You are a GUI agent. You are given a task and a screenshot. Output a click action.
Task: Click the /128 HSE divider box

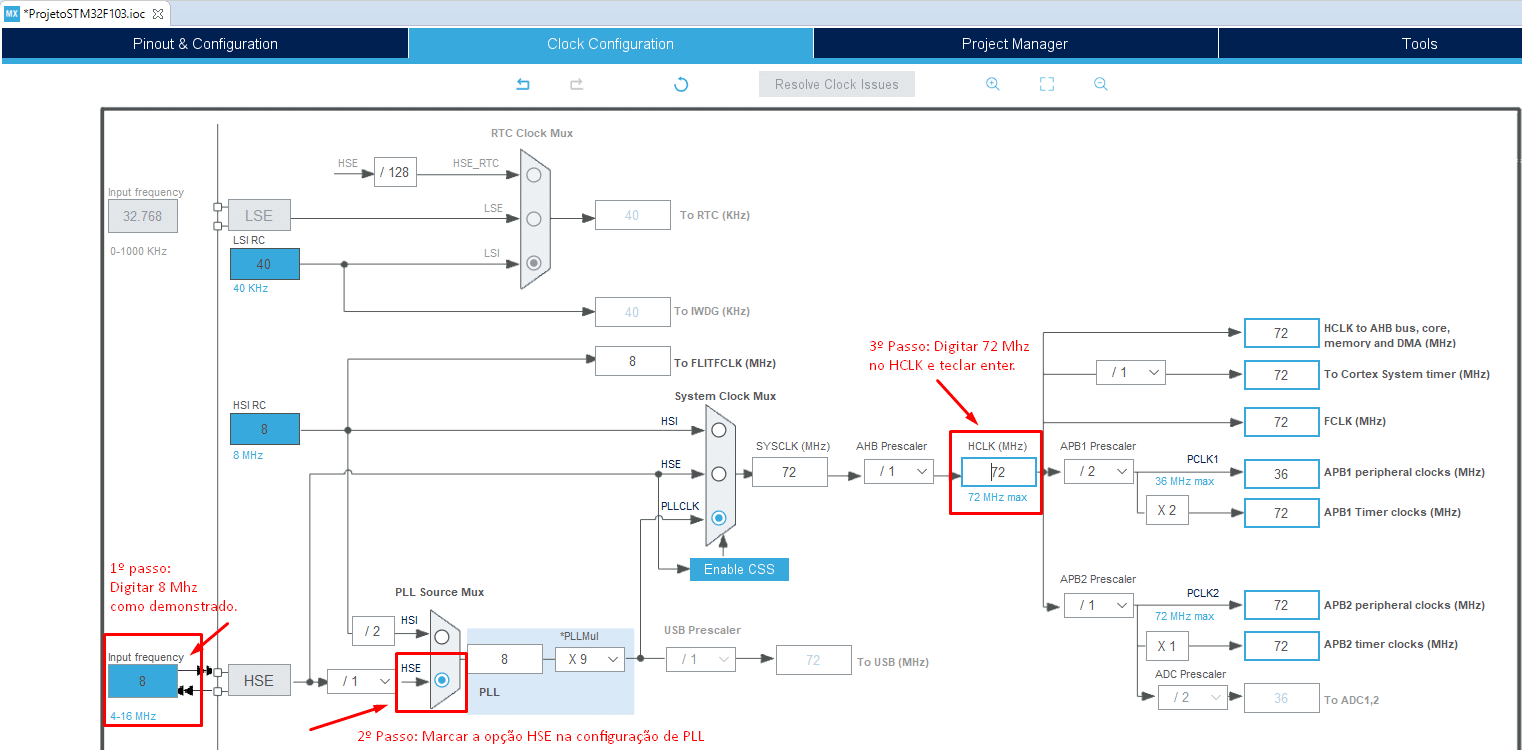click(396, 172)
